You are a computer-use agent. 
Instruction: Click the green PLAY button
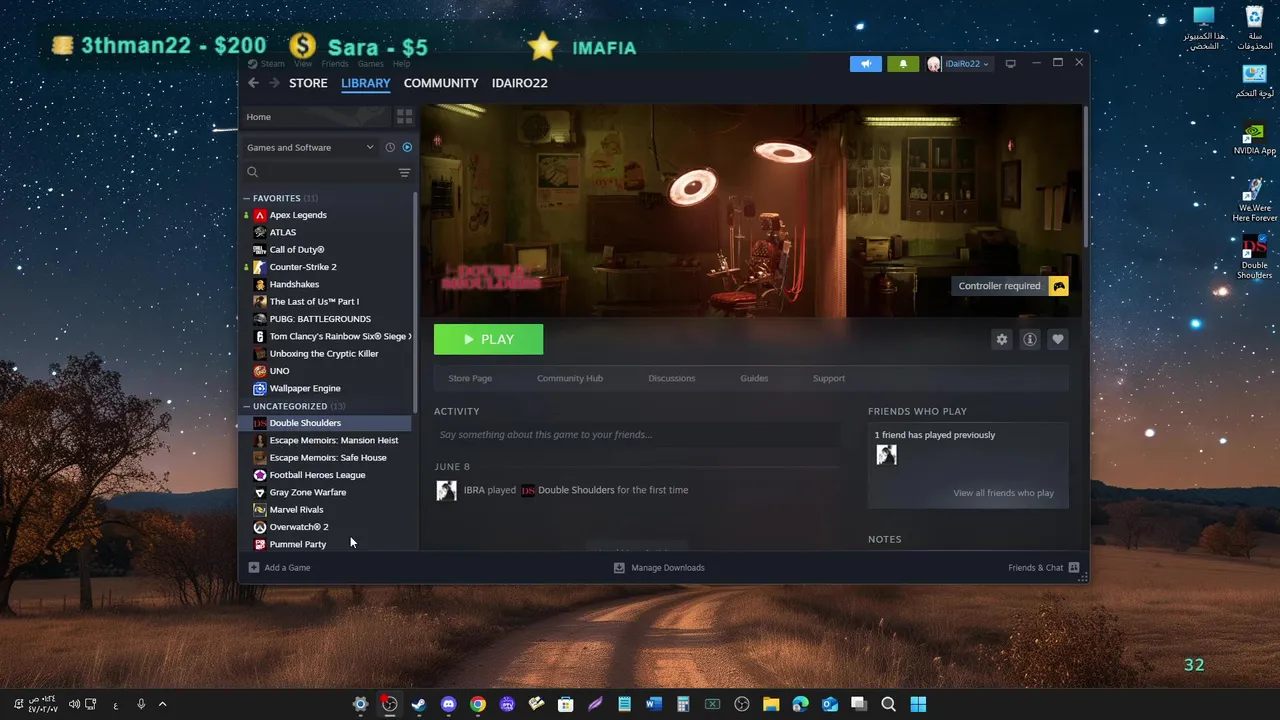(x=488, y=339)
